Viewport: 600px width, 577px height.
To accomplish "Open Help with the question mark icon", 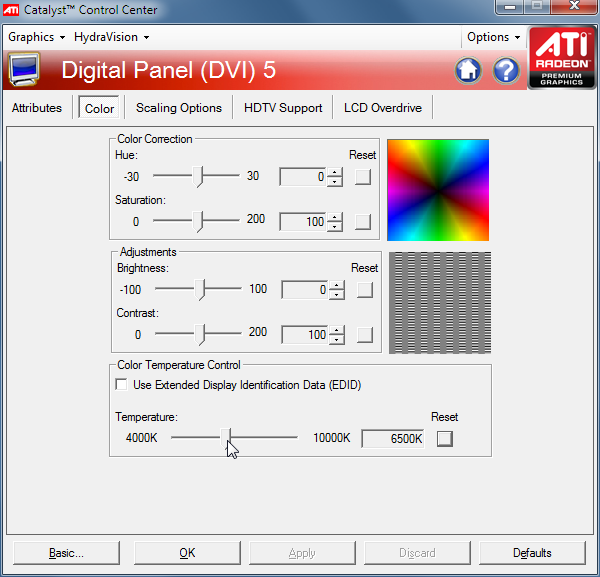I will click(x=506, y=70).
